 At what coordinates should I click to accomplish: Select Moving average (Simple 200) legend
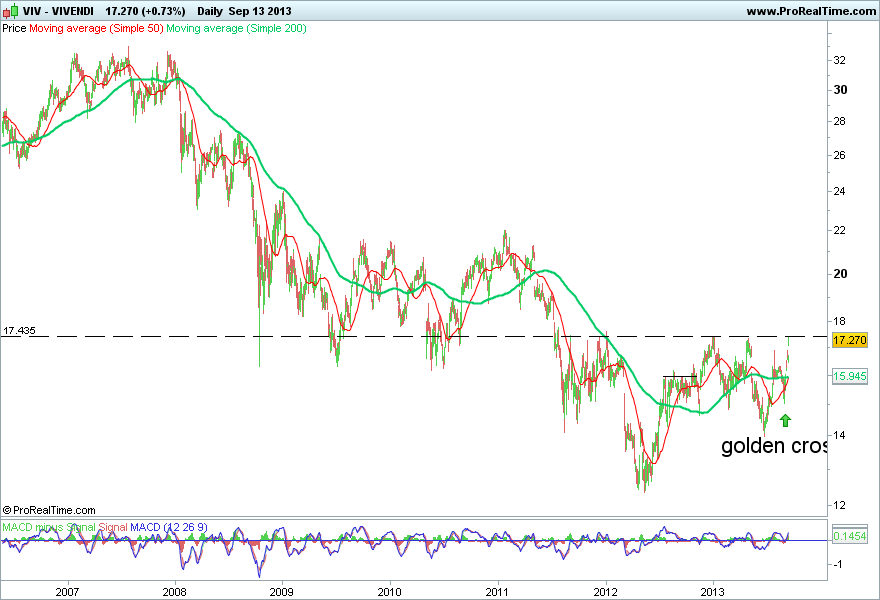[x=236, y=28]
